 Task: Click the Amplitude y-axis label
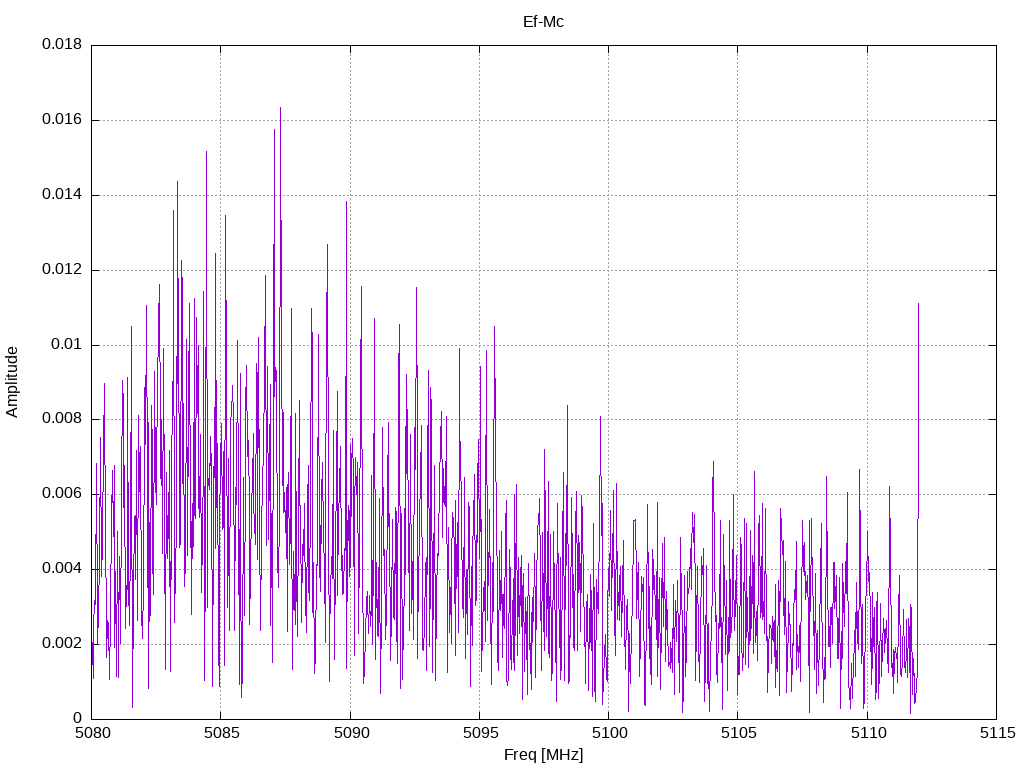tap(12, 382)
